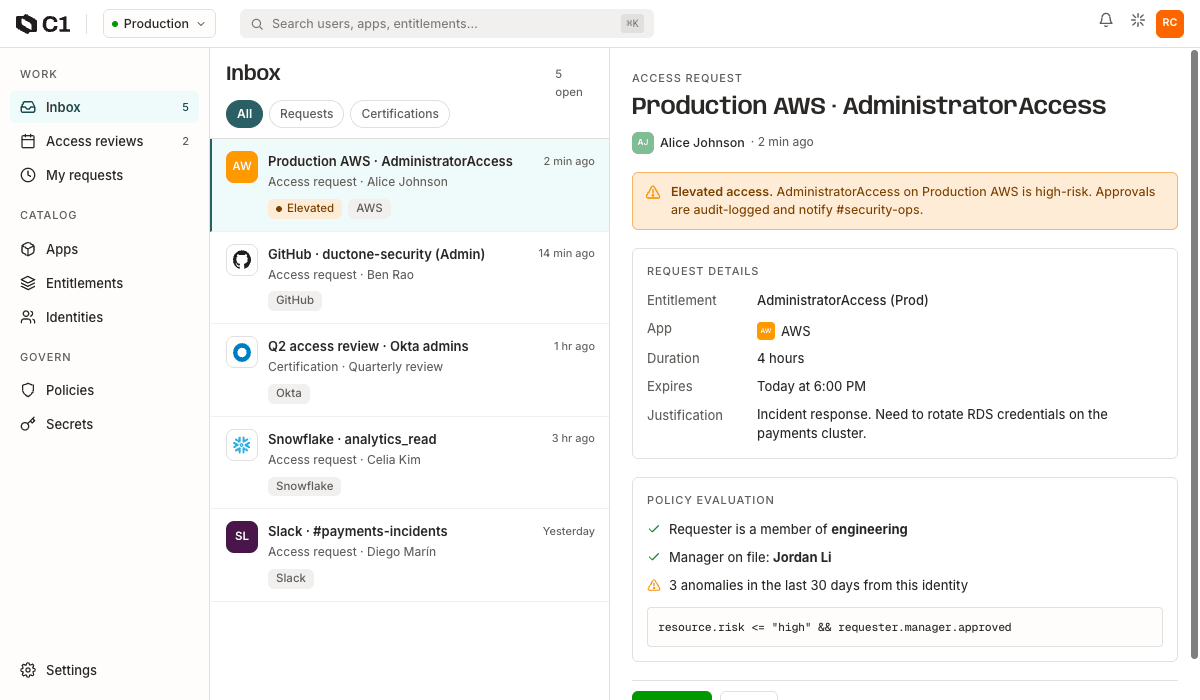Click the Policies shield icon
The width and height of the screenshot is (1200, 700).
coord(28,390)
